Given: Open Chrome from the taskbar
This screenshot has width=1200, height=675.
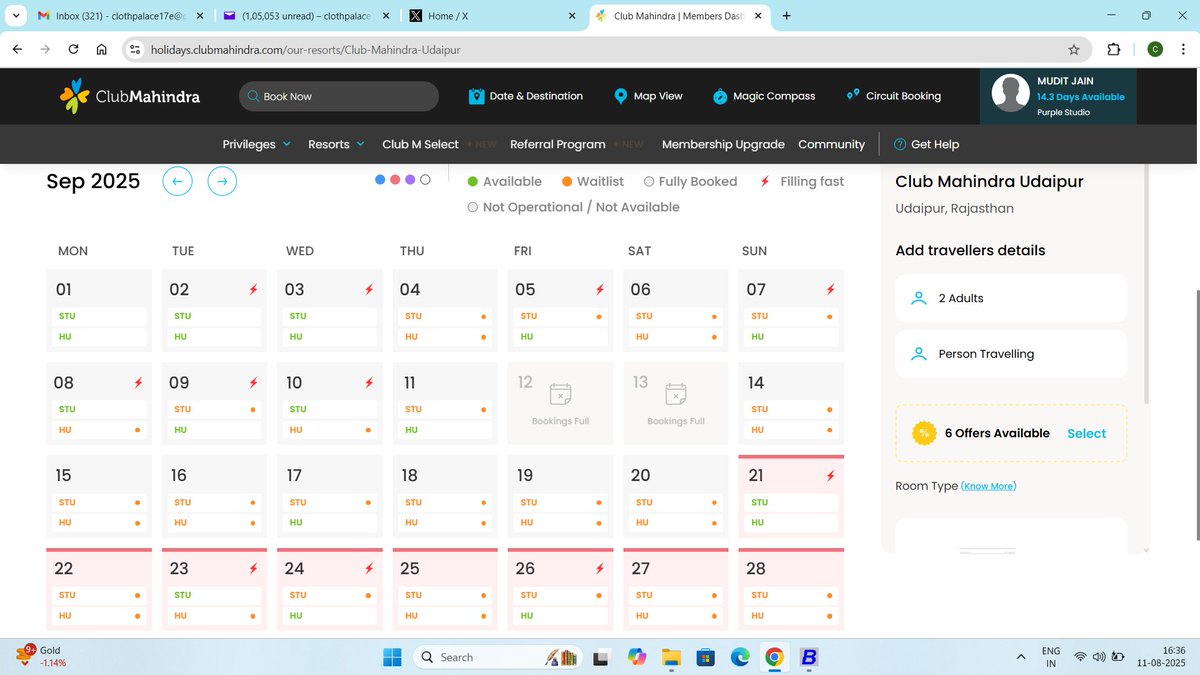Looking at the screenshot, I should tap(773, 657).
